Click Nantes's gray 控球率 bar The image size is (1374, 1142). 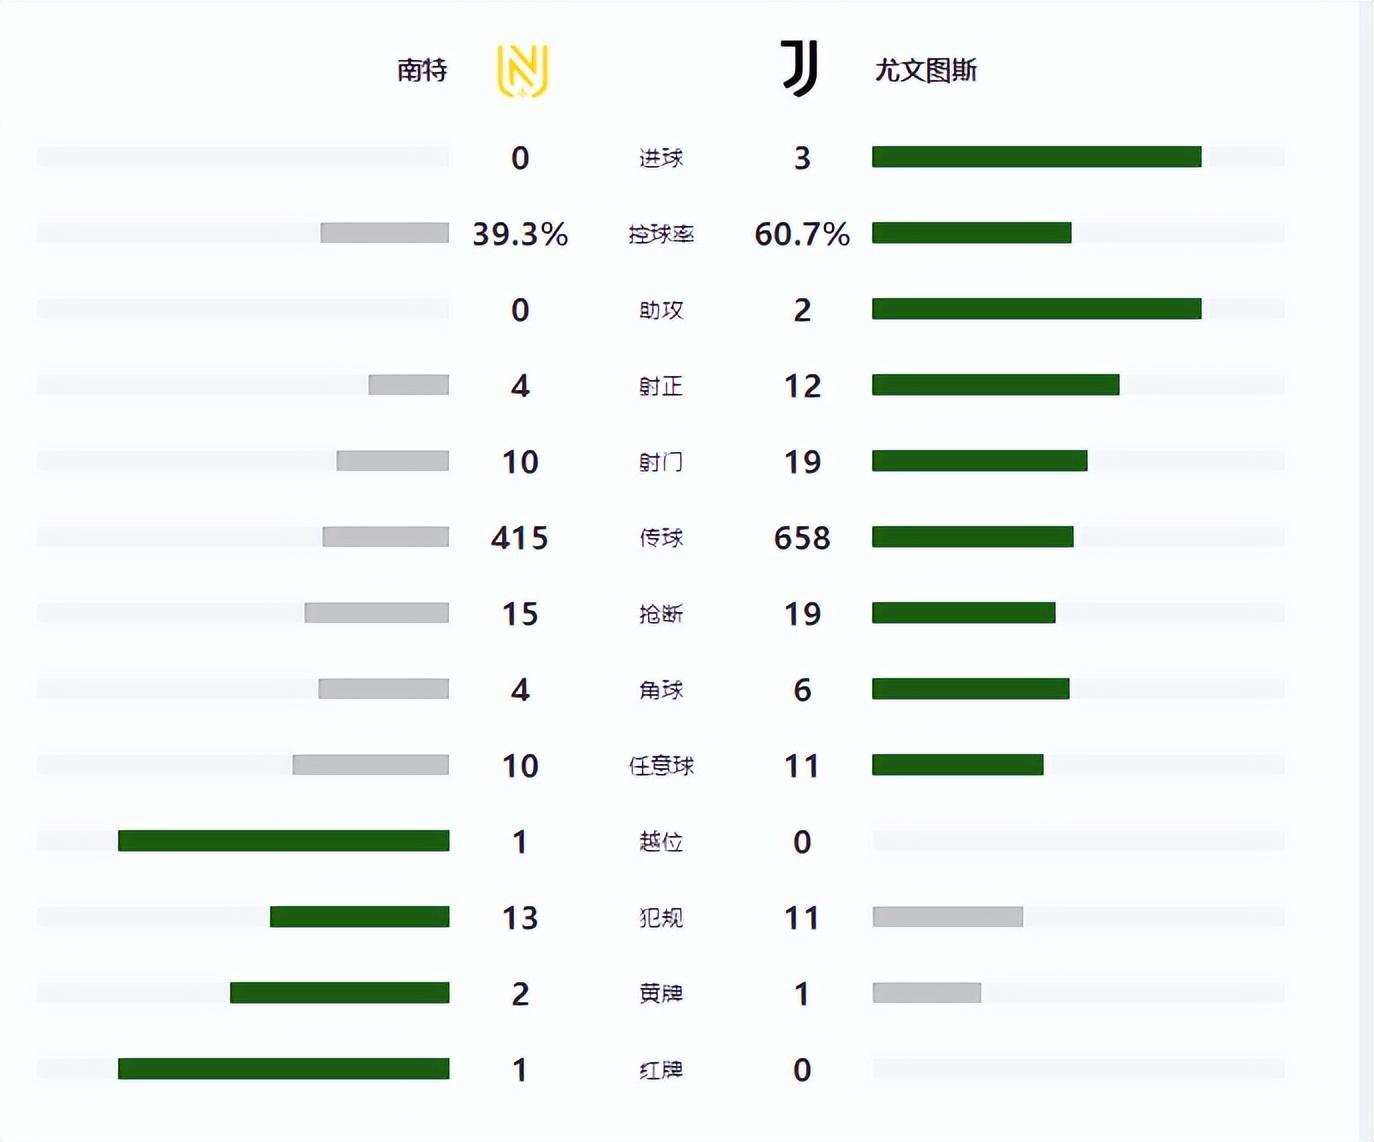[x=384, y=233]
